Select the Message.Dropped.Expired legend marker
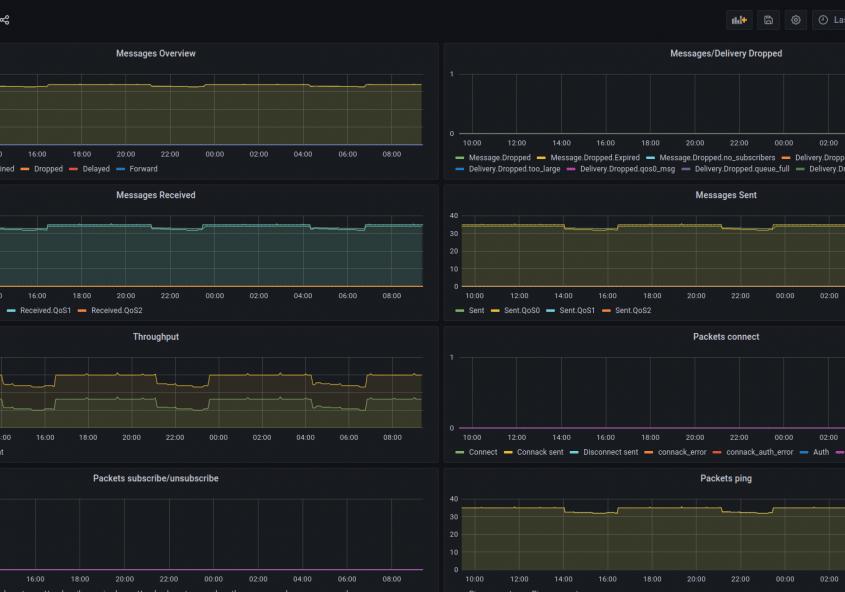The height and width of the screenshot is (592, 845). click(542, 159)
